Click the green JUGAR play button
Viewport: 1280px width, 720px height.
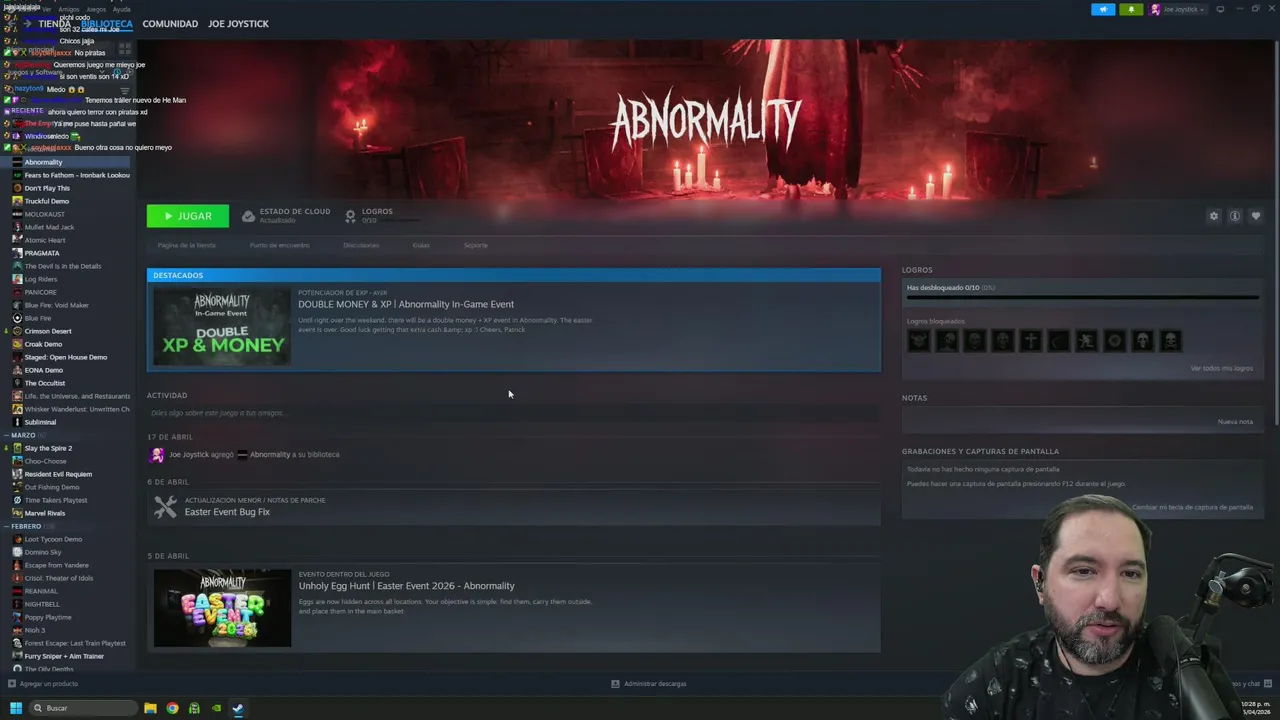tap(188, 216)
